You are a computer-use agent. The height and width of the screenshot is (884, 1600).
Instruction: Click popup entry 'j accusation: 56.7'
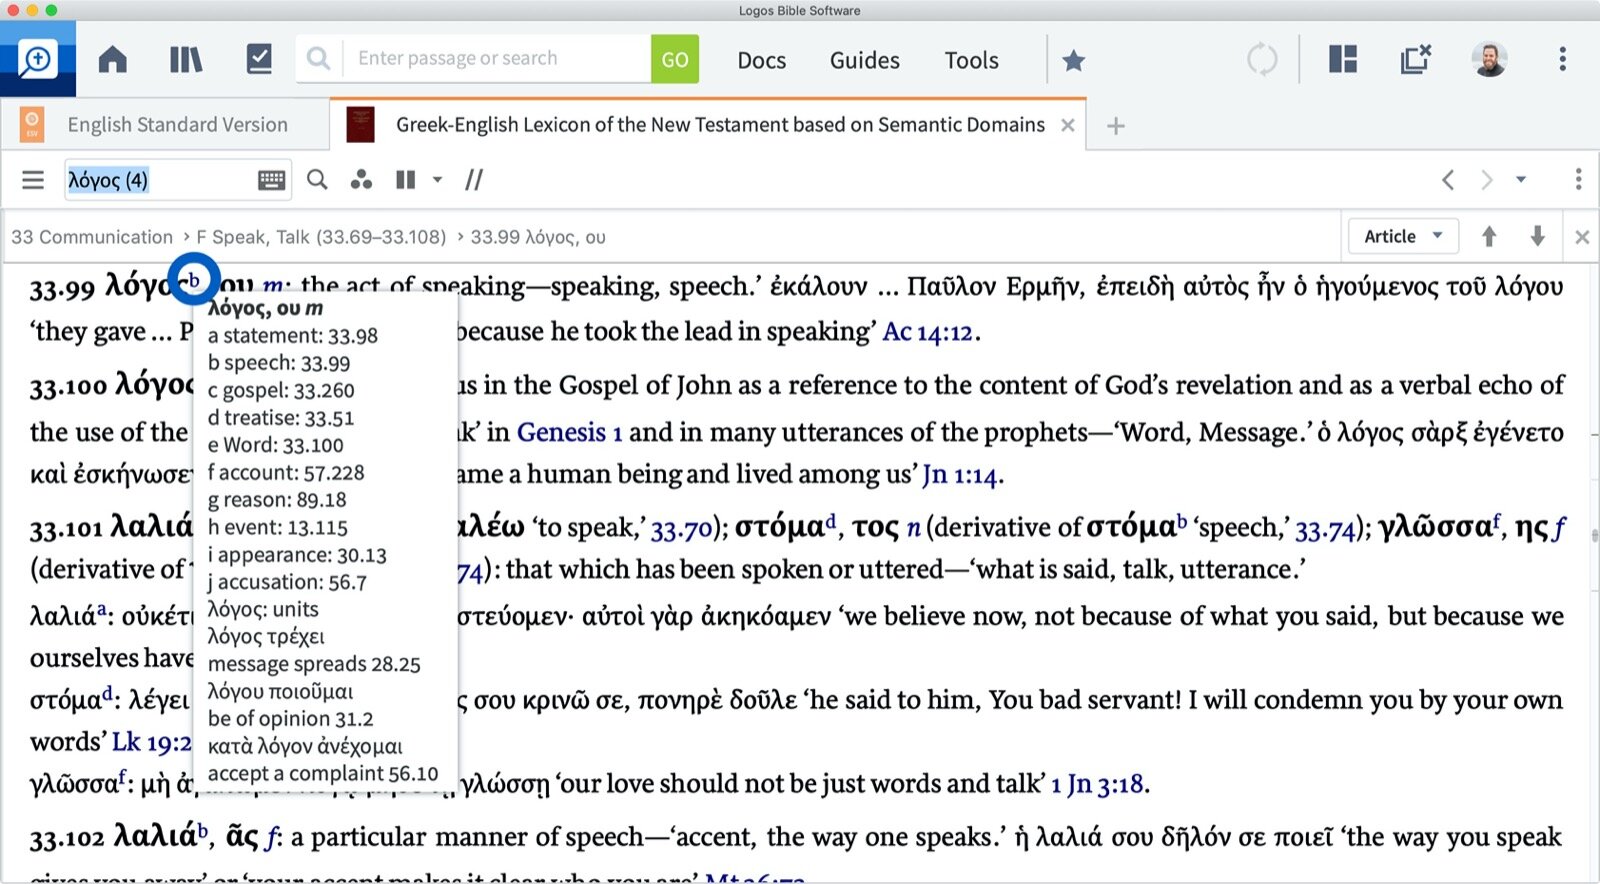click(288, 582)
